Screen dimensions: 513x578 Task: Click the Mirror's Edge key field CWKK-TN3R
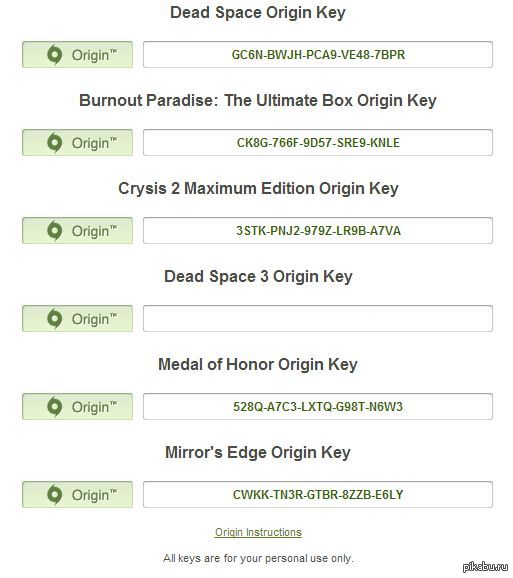(x=318, y=495)
